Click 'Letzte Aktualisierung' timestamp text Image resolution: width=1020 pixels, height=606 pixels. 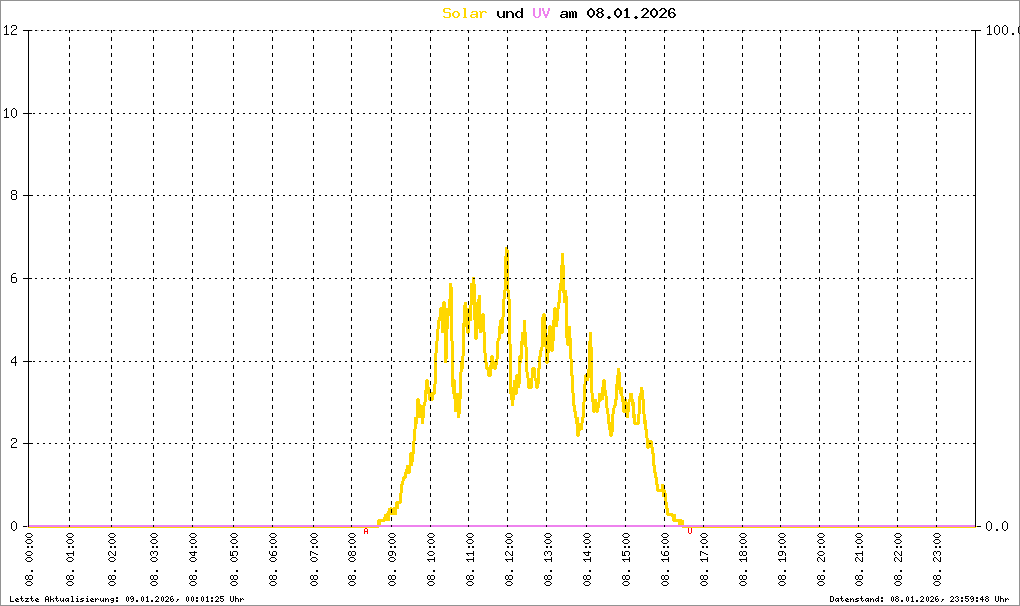(x=127, y=599)
